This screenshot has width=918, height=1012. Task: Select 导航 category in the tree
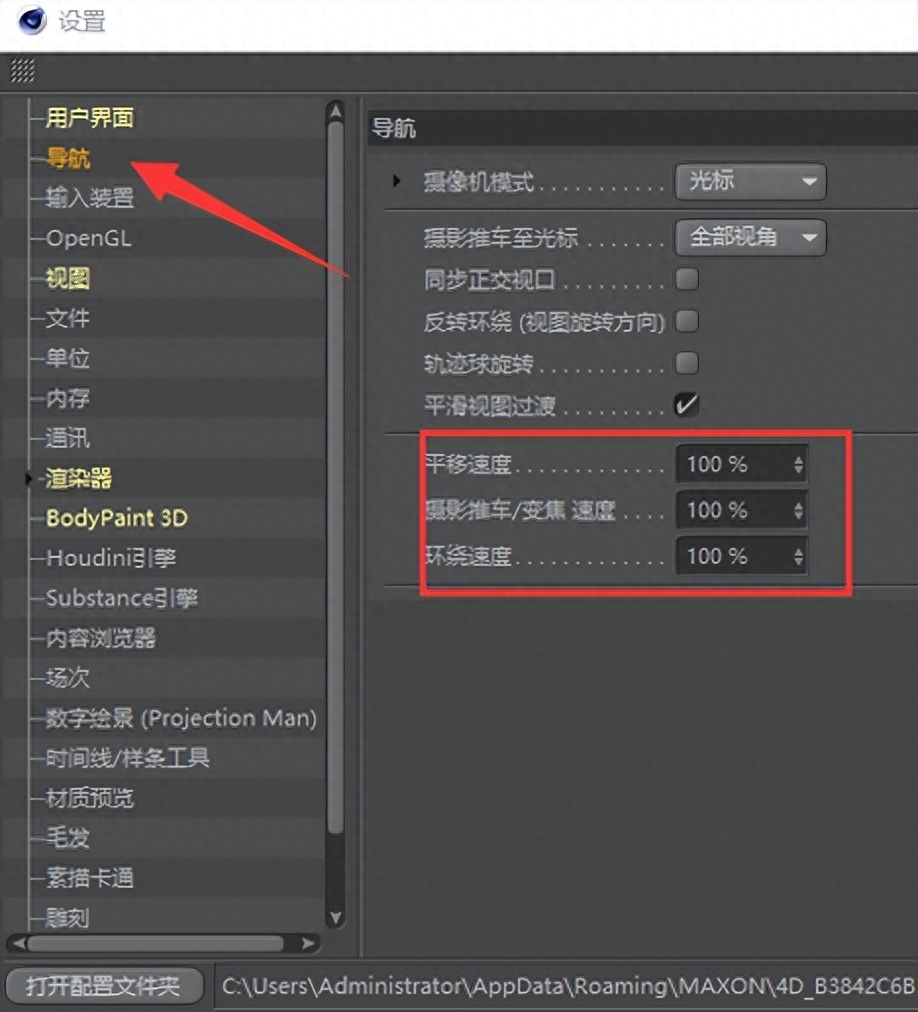coord(67,158)
